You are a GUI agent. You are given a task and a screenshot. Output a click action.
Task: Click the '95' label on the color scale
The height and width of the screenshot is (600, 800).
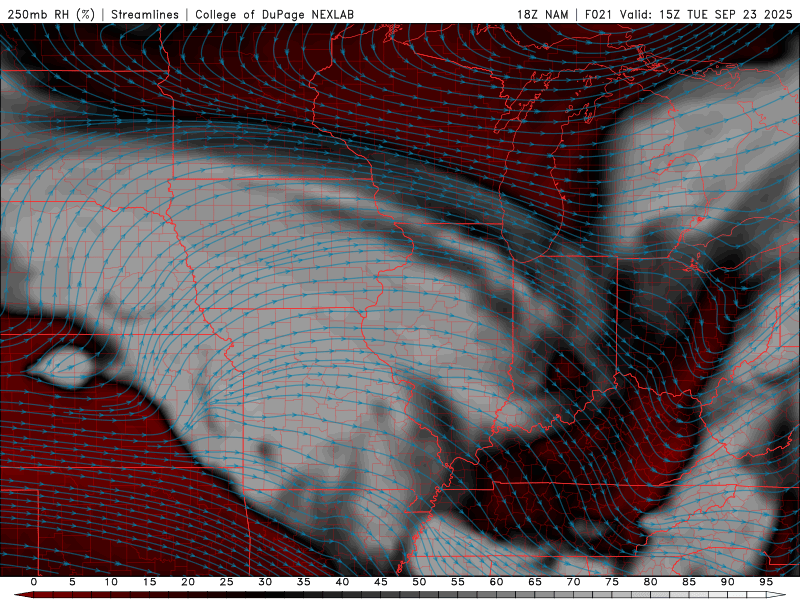[x=765, y=582]
